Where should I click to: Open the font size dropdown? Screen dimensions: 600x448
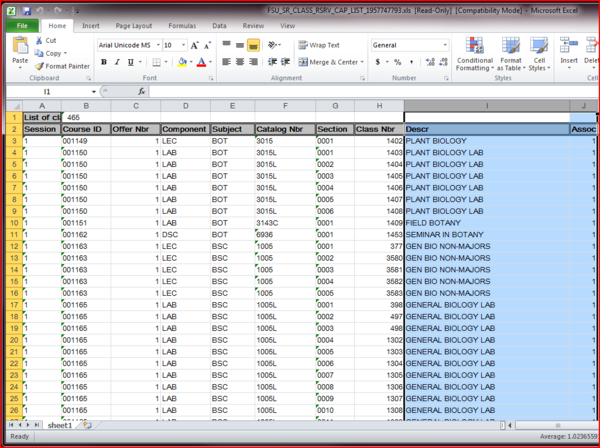click(x=183, y=45)
